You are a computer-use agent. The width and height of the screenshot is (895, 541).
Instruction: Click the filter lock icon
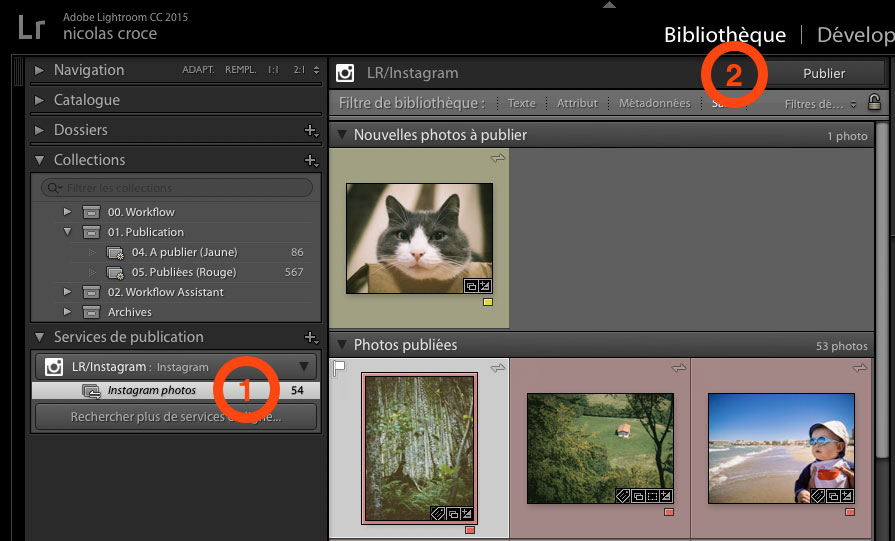point(874,103)
